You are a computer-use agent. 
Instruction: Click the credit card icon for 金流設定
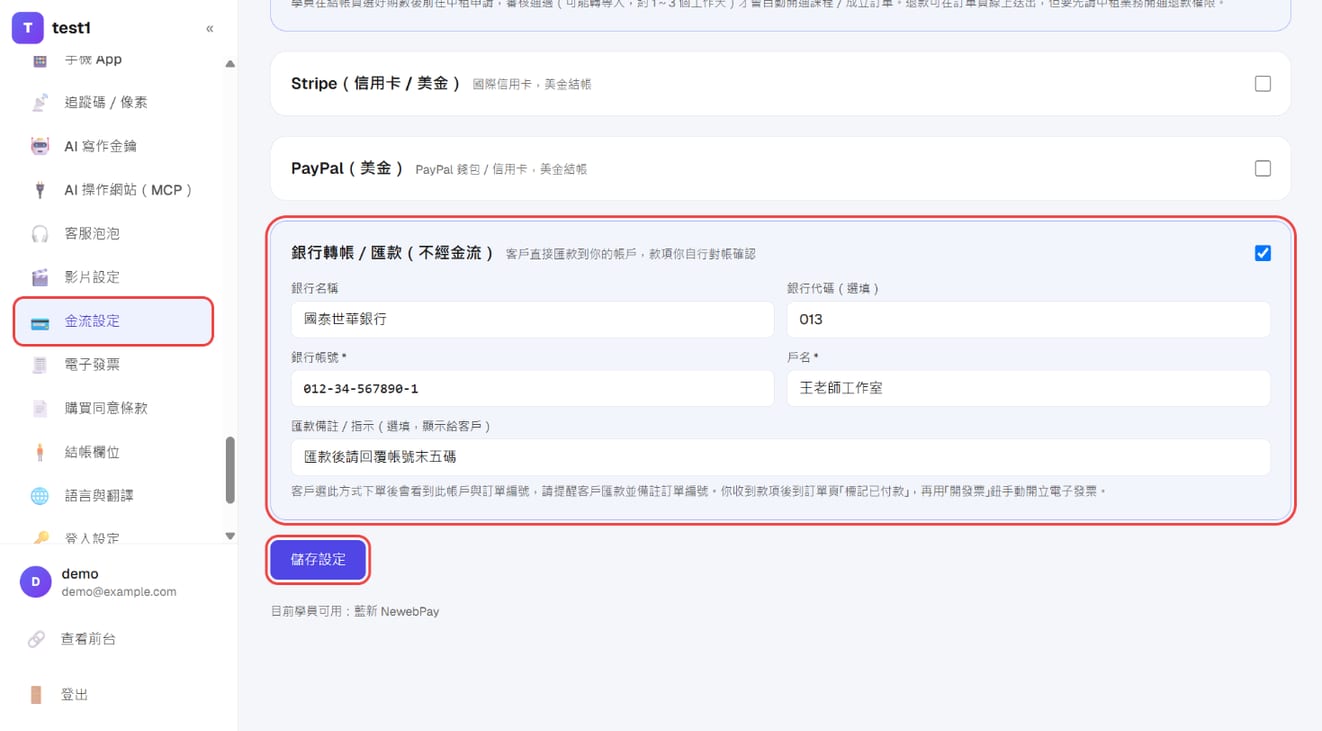40,322
